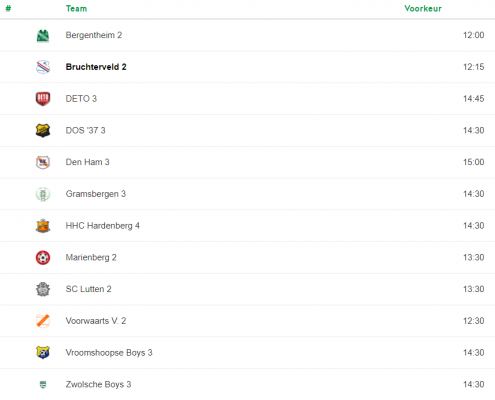Select the HHC Hardenberg 4 team name

[103, 226]
